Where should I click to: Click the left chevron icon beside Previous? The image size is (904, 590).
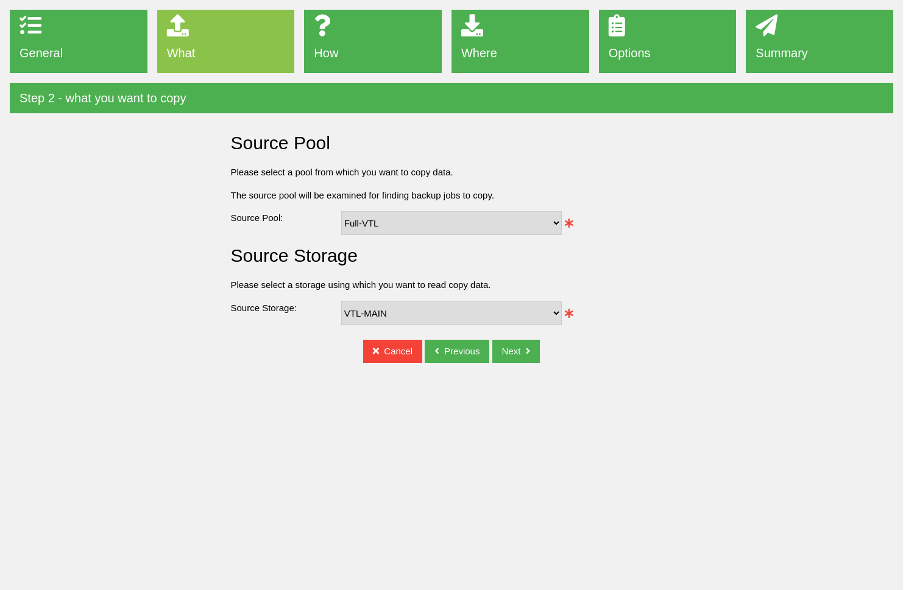[x=437, y=351]
